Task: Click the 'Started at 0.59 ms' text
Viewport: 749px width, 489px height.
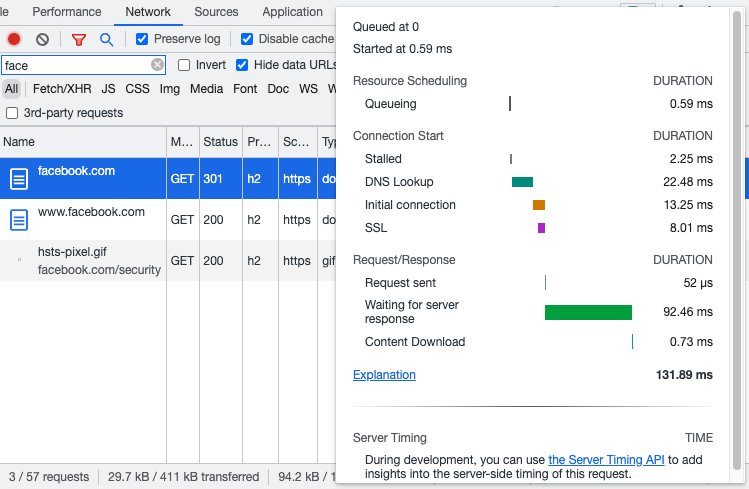Action: [x=402, y=49]
